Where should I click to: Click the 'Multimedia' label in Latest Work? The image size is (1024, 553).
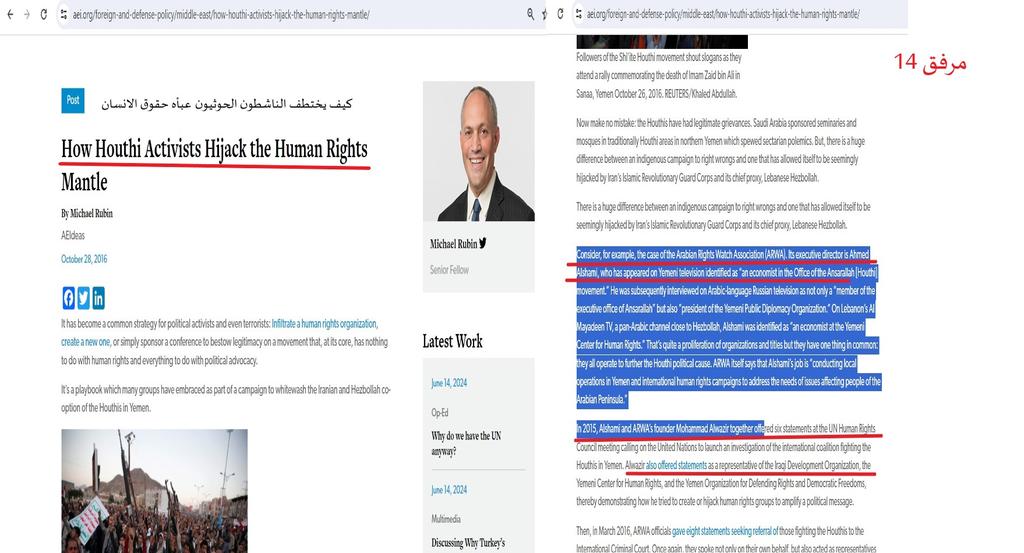point(446,519)
